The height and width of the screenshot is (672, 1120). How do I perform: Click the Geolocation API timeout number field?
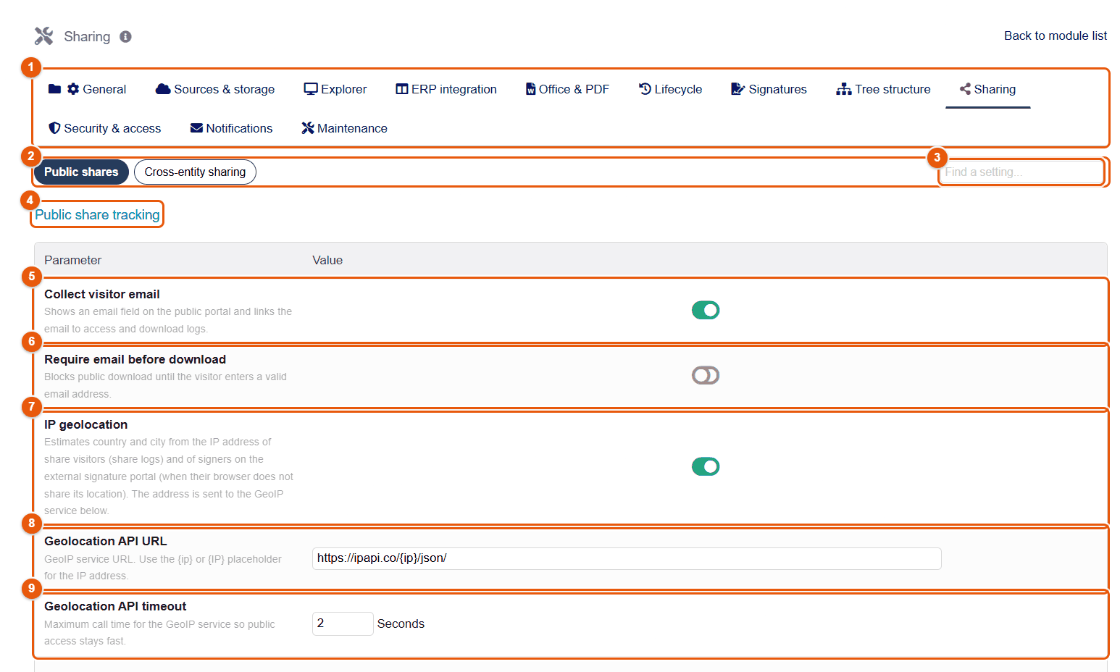click(x=342, y=623)
